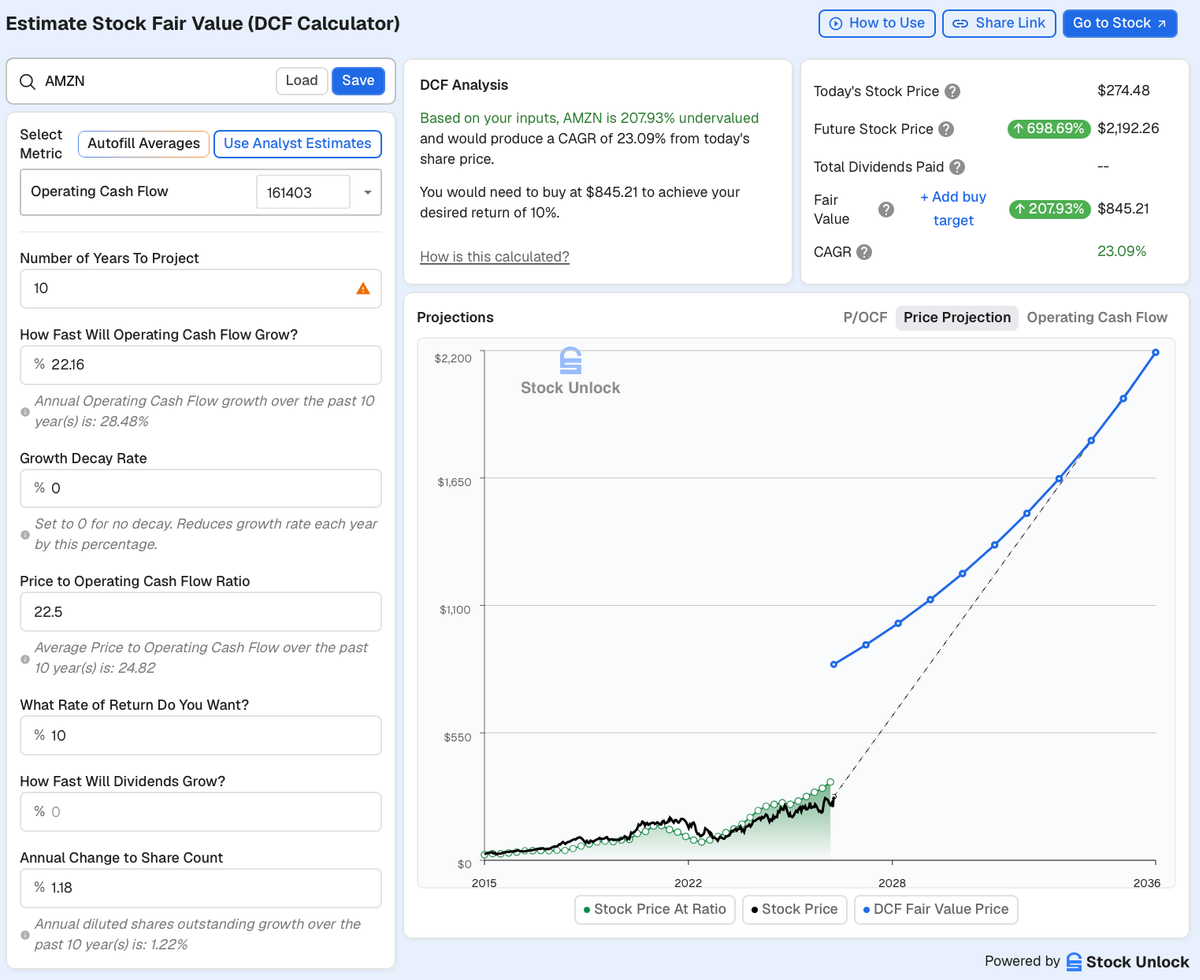This screenshot has height=980, width=1200.
Task: Click the search magnifier icon beside AMZN
Action: (27, 81)
